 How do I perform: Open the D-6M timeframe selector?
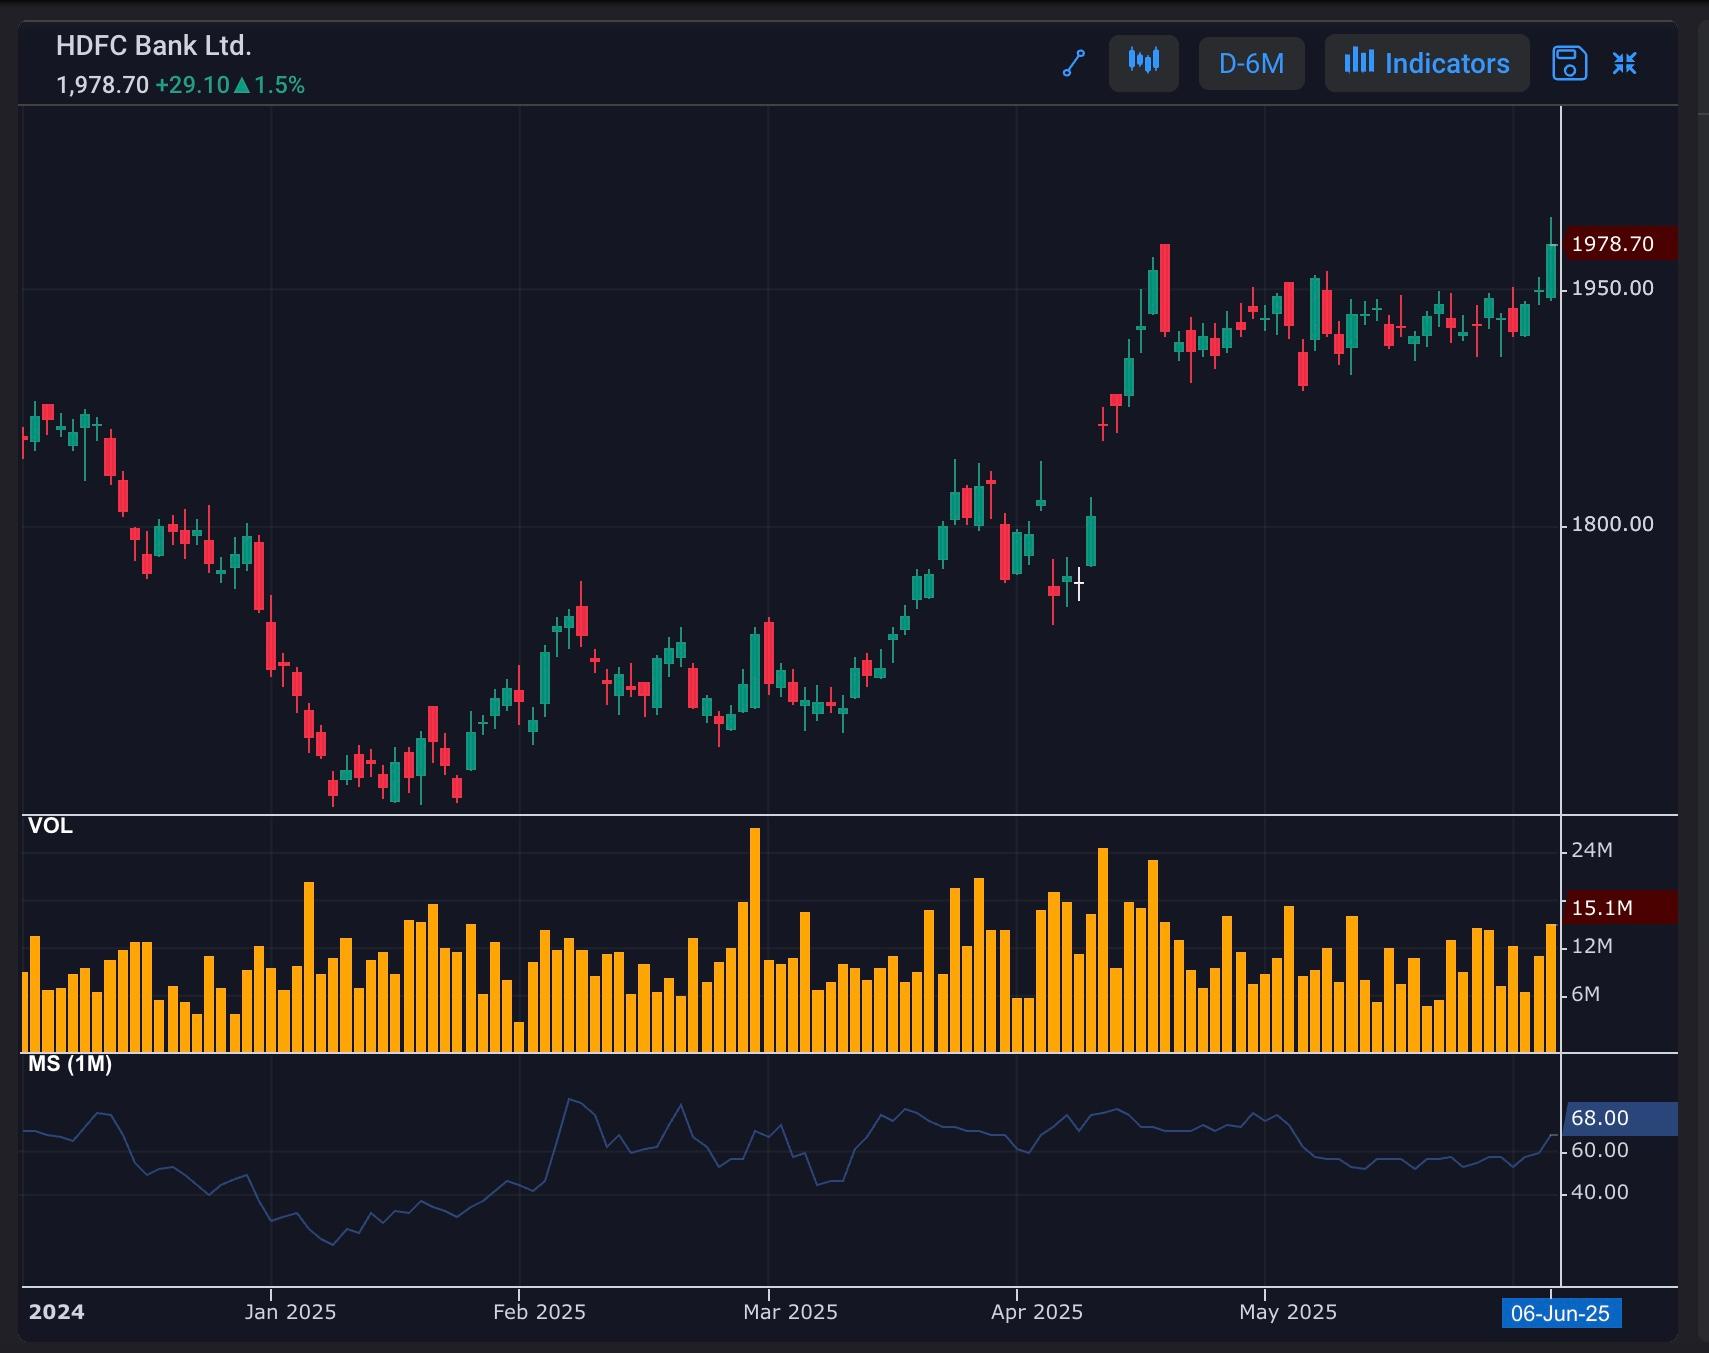(1251, 64)
